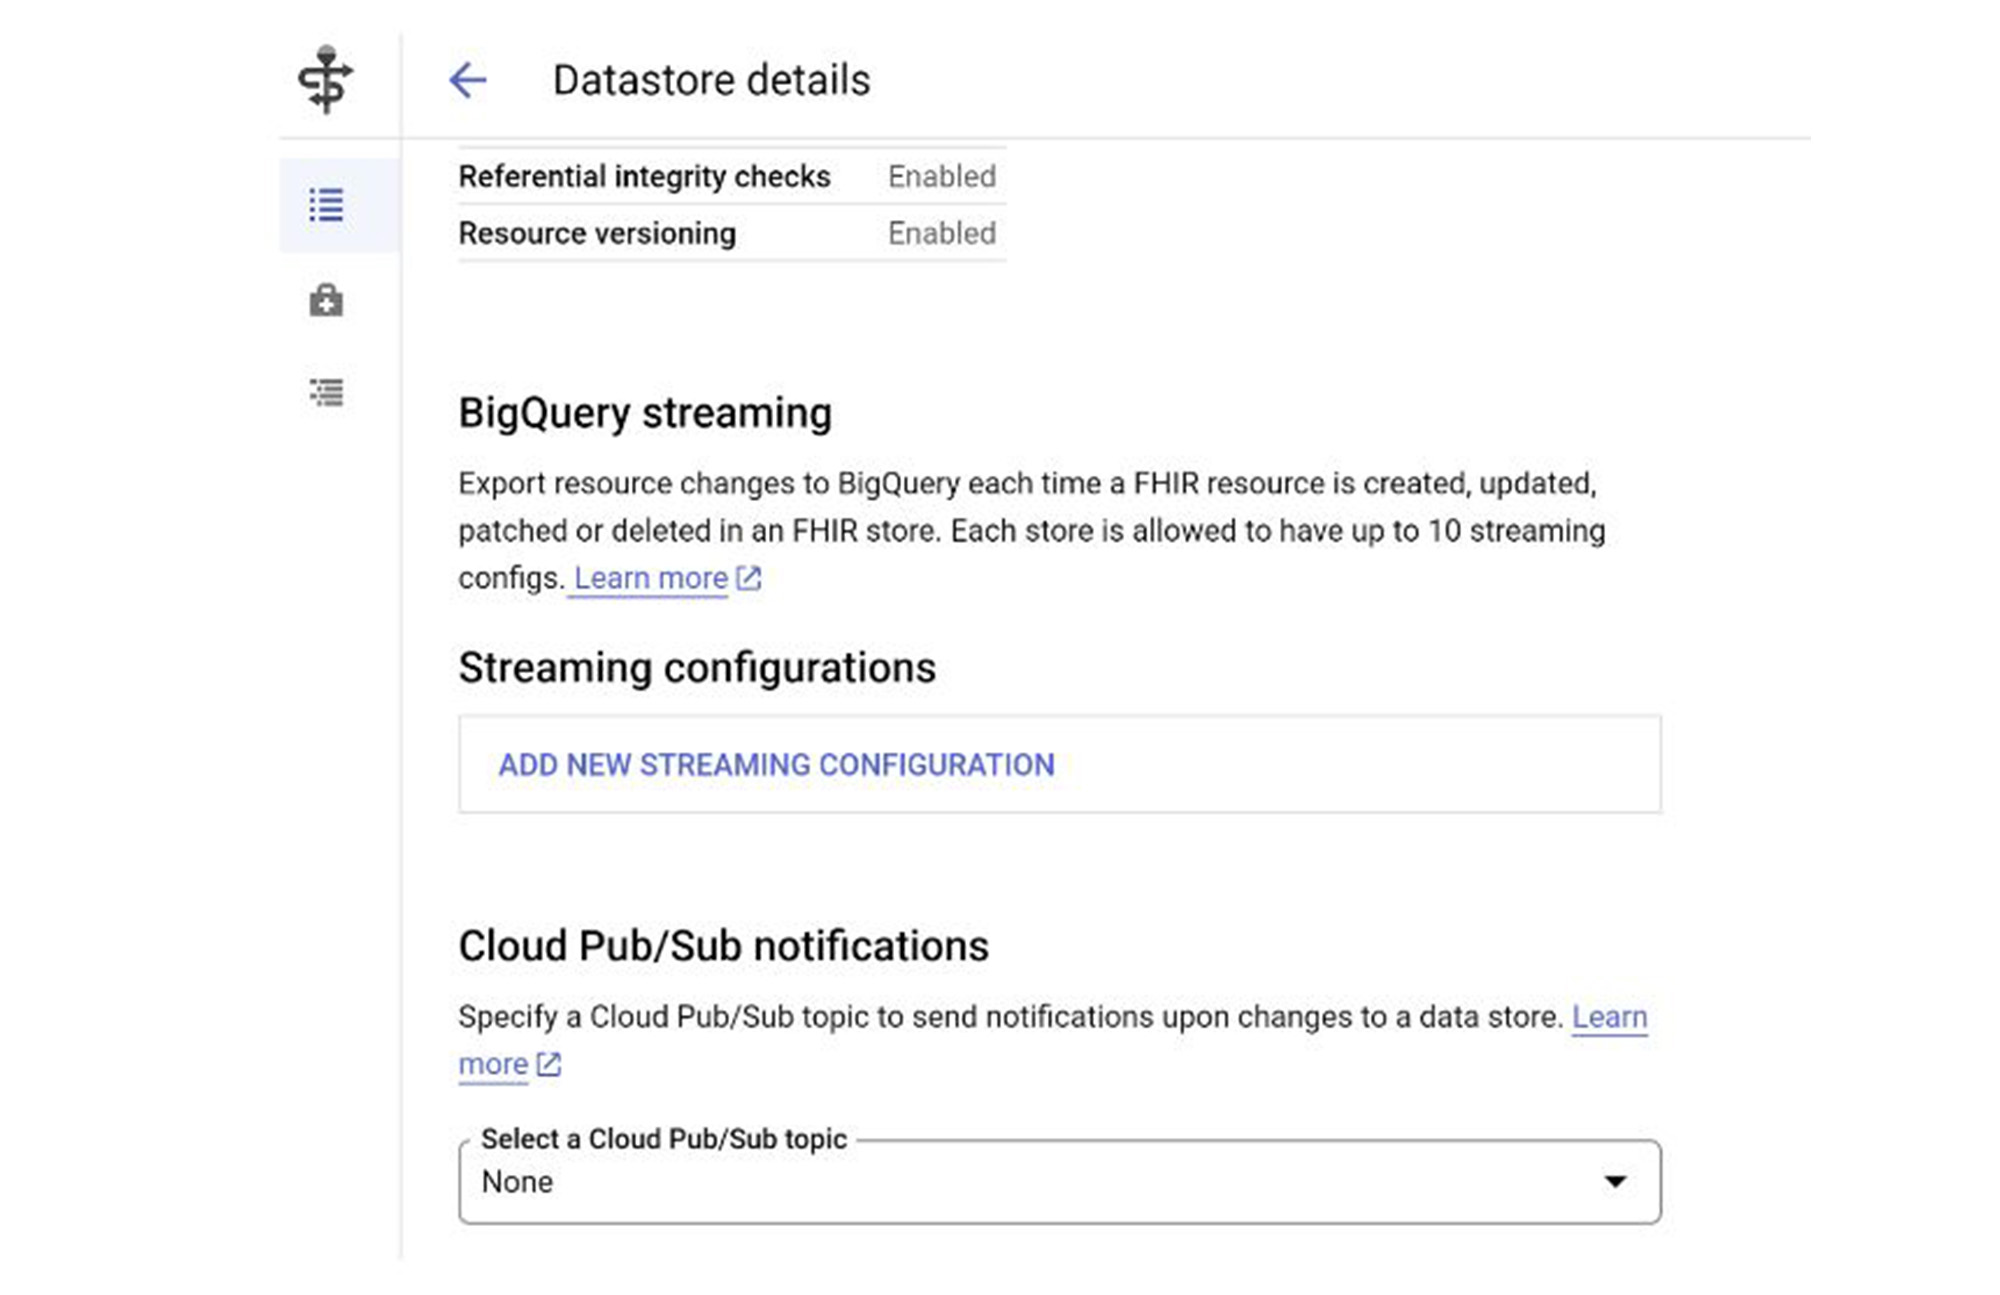
Task: Click the 'more' link under Pub/Sub notifications
Action: (493, 1064)
